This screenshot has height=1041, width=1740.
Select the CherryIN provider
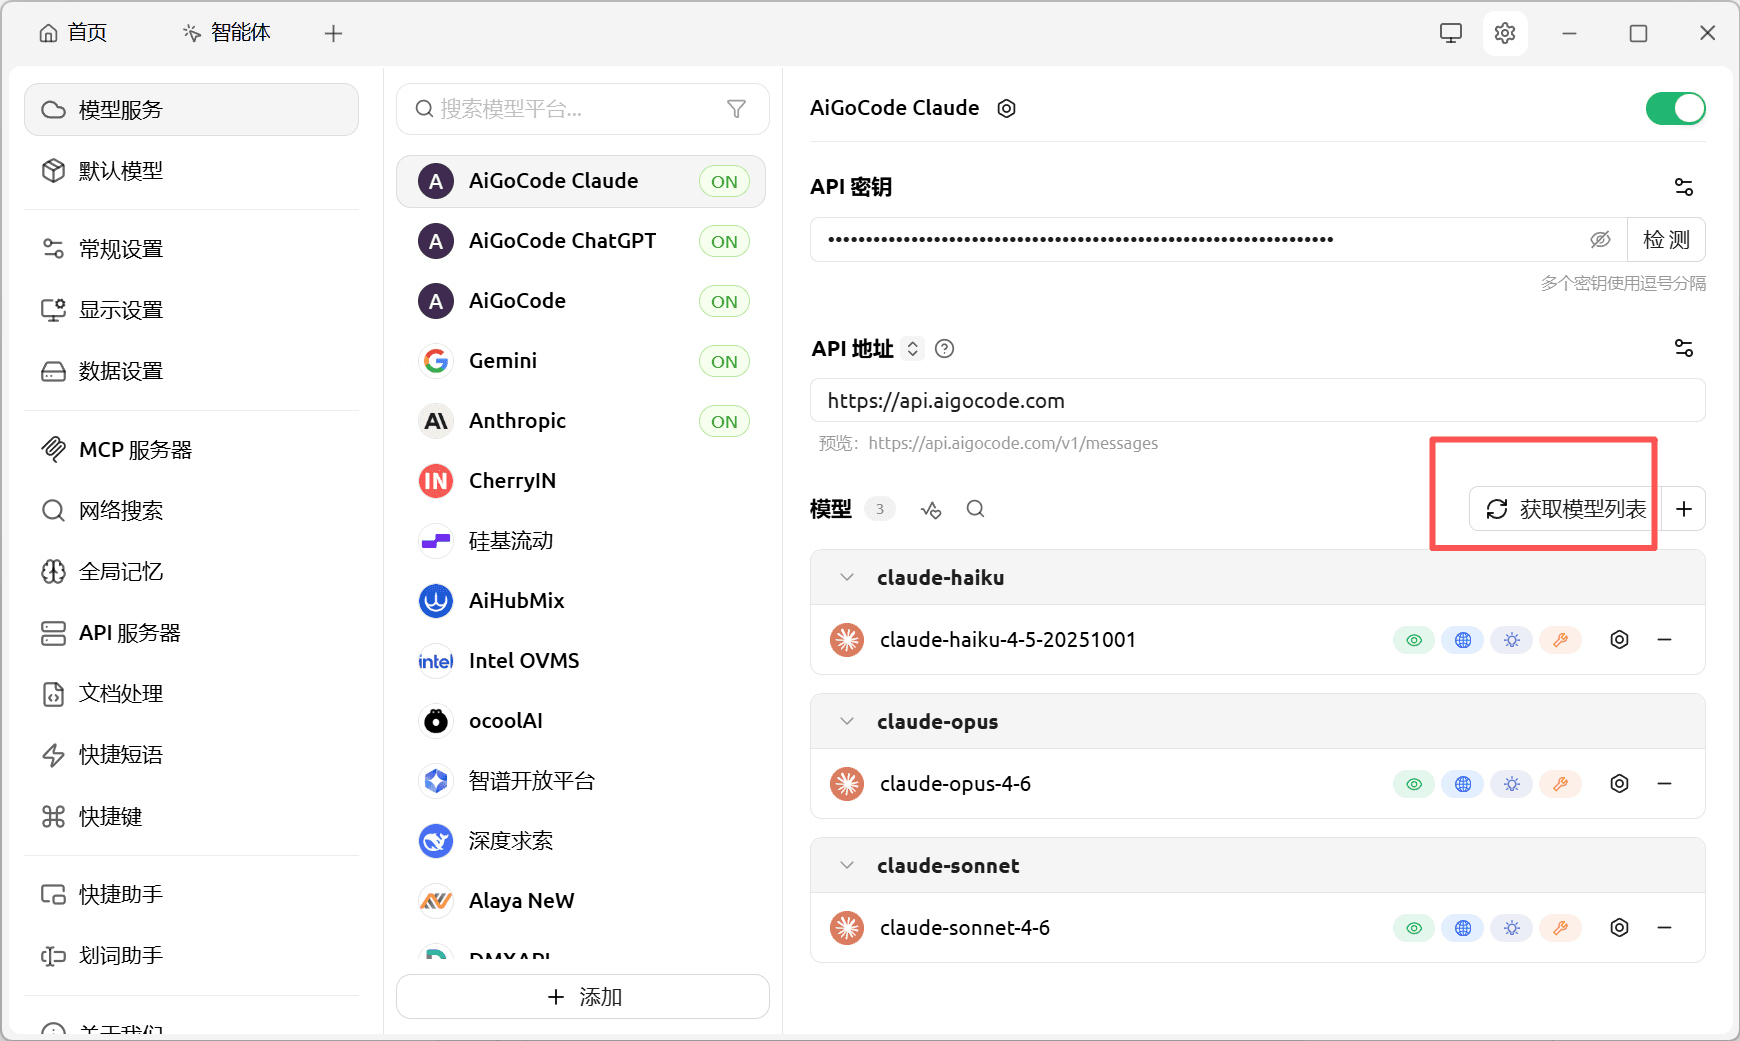581,481
